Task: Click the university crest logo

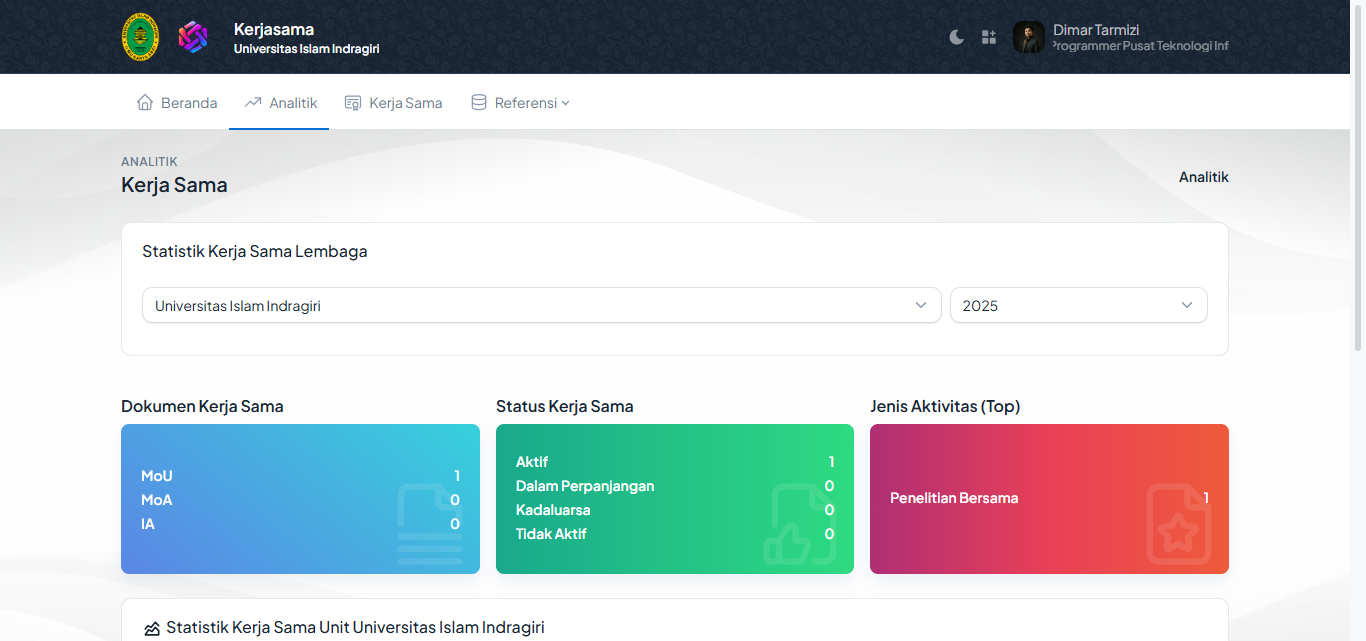Action: tap(140, 37)
